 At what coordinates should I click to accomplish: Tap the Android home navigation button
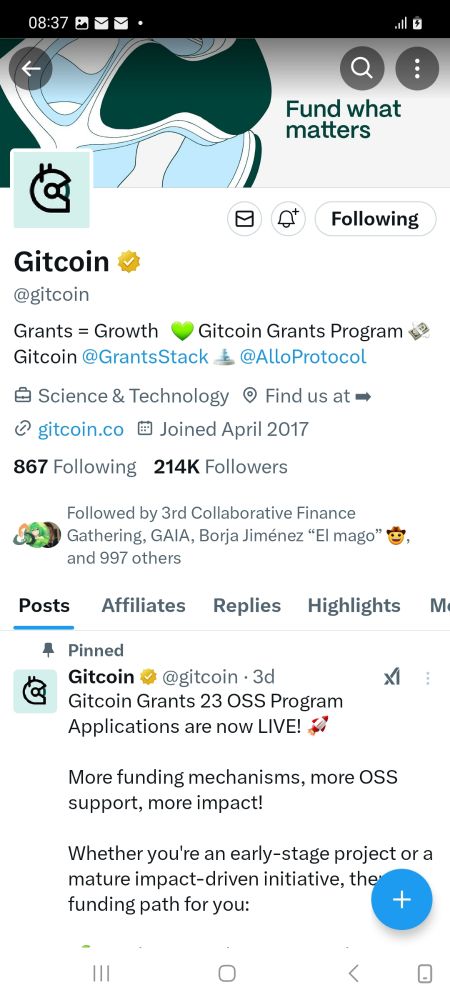point(227,973)
